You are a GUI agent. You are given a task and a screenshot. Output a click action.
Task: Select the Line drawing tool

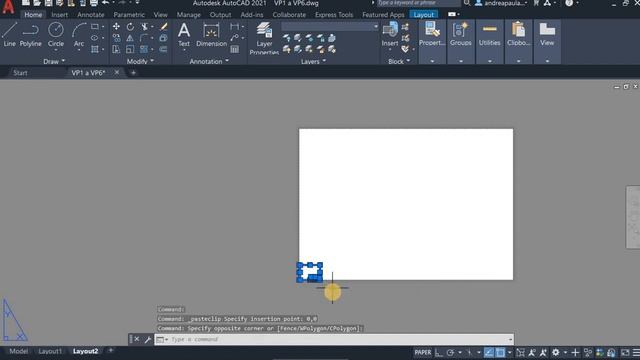point(9,35)
